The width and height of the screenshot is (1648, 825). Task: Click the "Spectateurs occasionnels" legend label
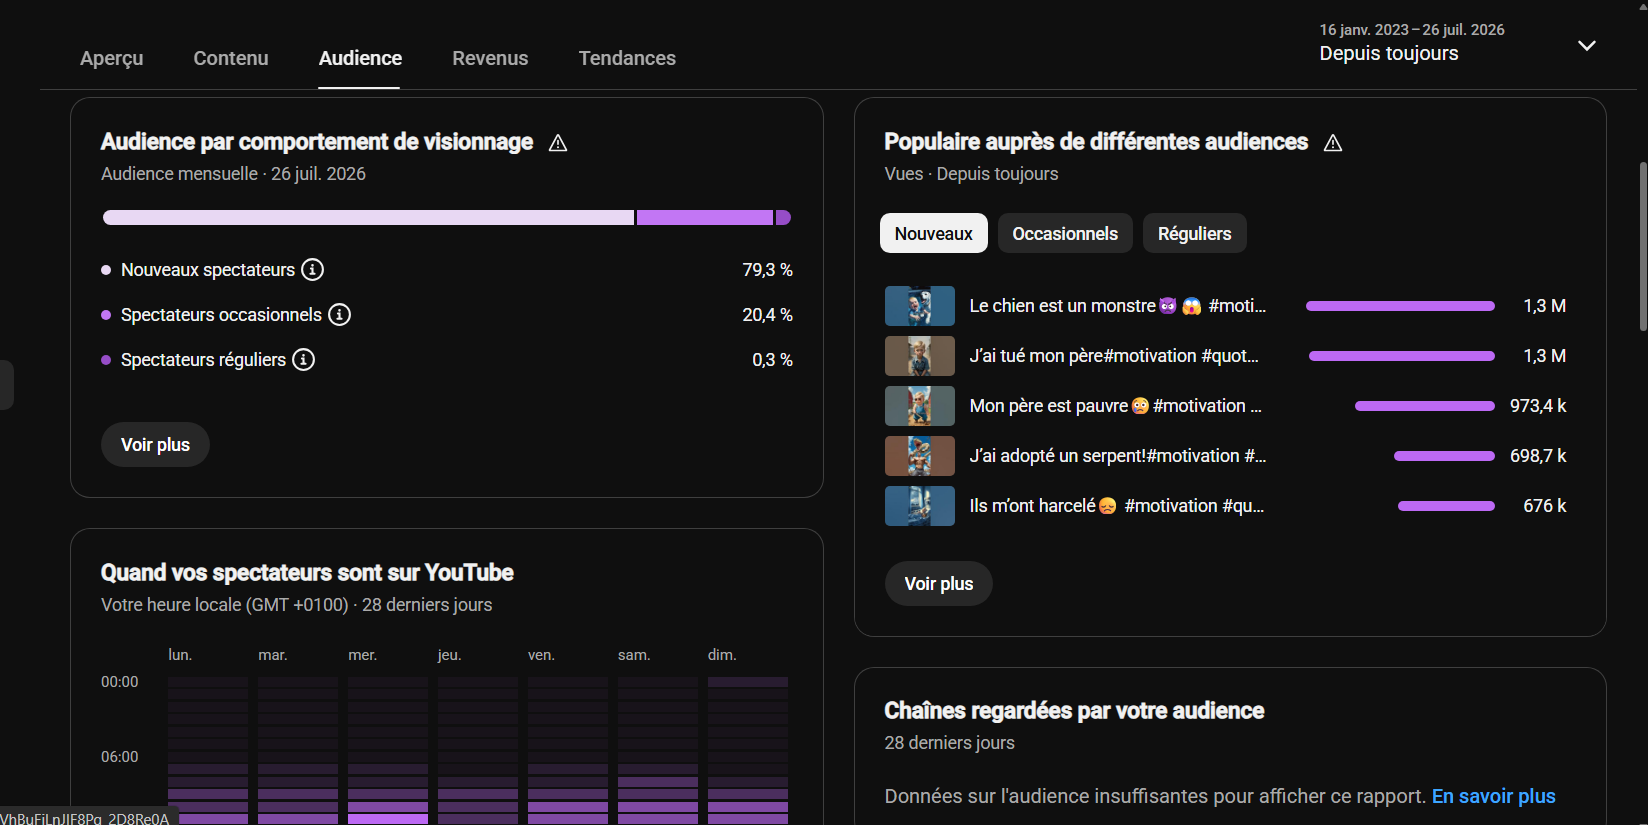[x=221, y=315]
